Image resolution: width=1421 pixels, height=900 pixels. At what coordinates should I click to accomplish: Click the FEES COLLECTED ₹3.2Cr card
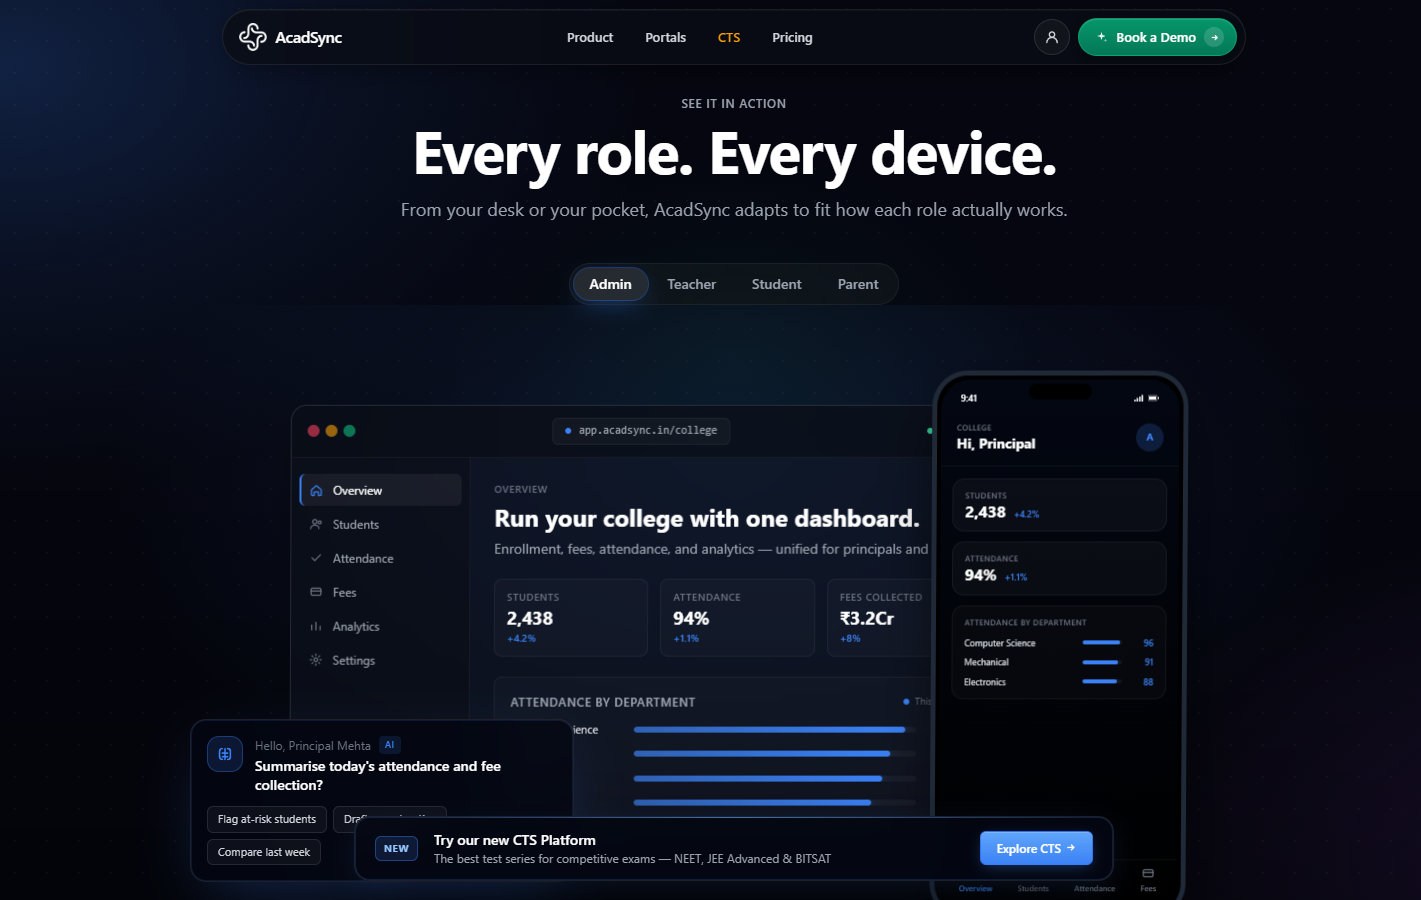pyautogui.click(x=880, y=618)
